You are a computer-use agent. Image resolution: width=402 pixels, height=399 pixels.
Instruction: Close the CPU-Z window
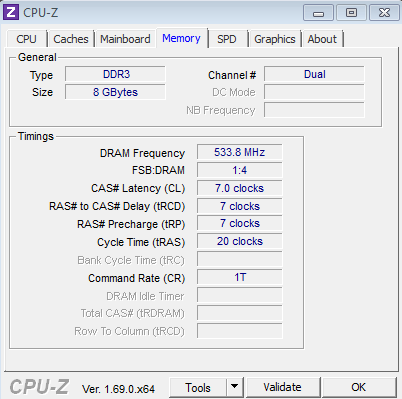pyautogui.click(x=384, y=13)
